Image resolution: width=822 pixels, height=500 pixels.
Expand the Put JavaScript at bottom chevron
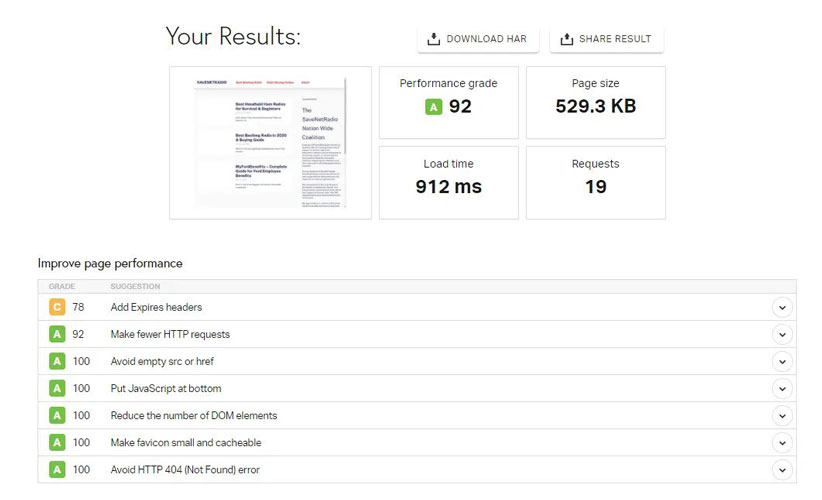coord(782,389)
